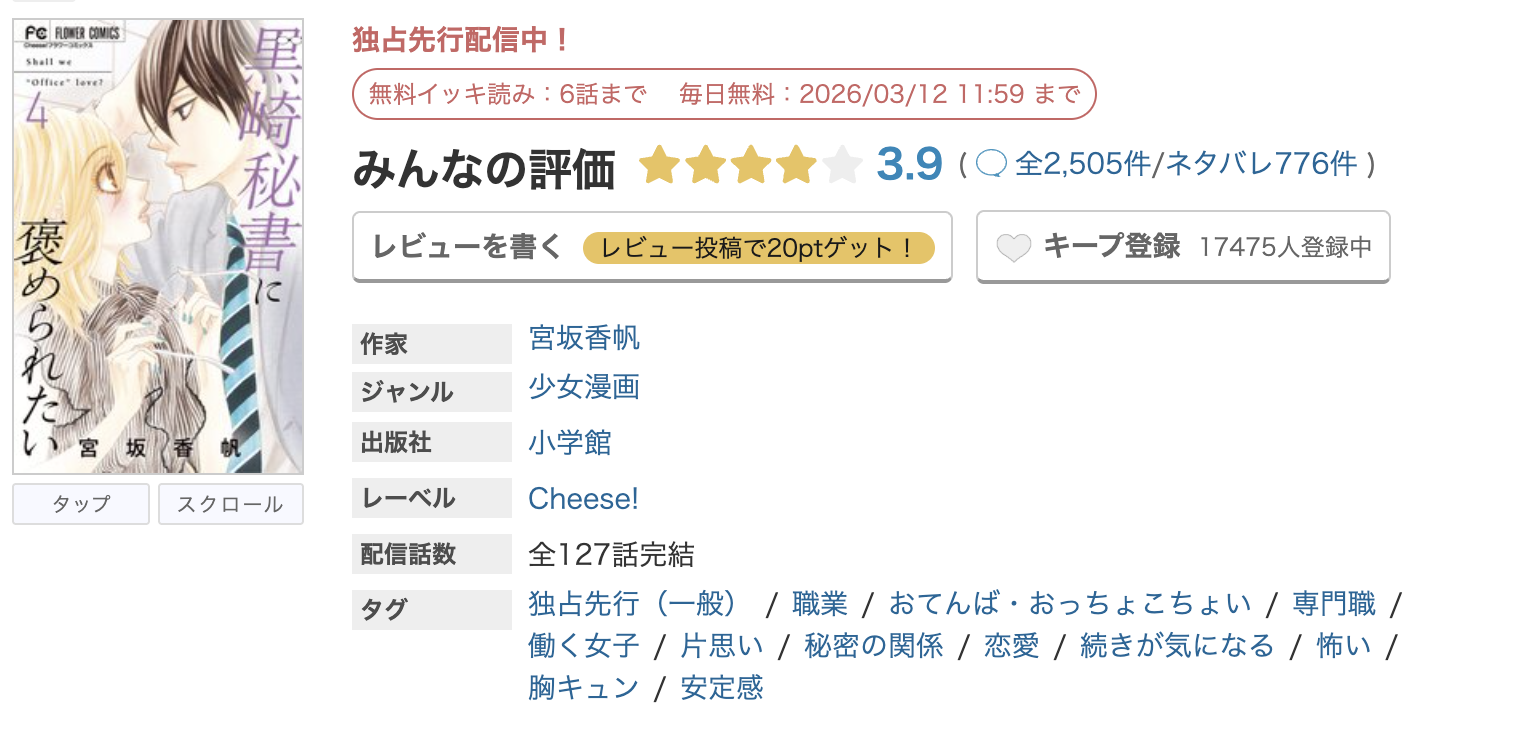Image resolution: width=1516 pixels, height=730 pixels.
Task: Browse the 少女漫画 genre link
Action: click(x=584, y=389)
